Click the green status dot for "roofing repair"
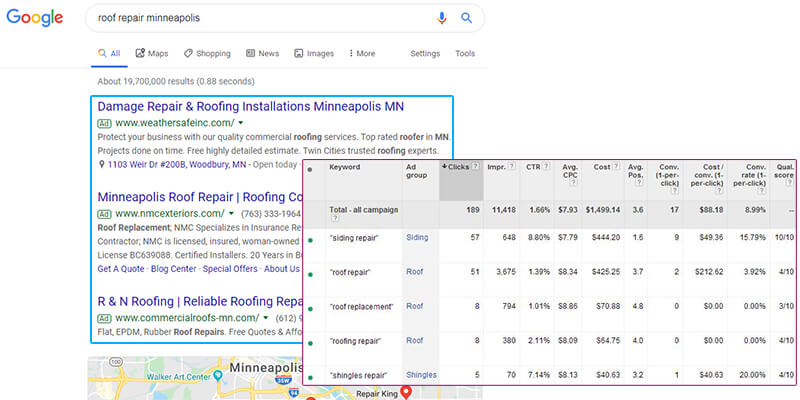800x400 pixels. click(311, 343)
